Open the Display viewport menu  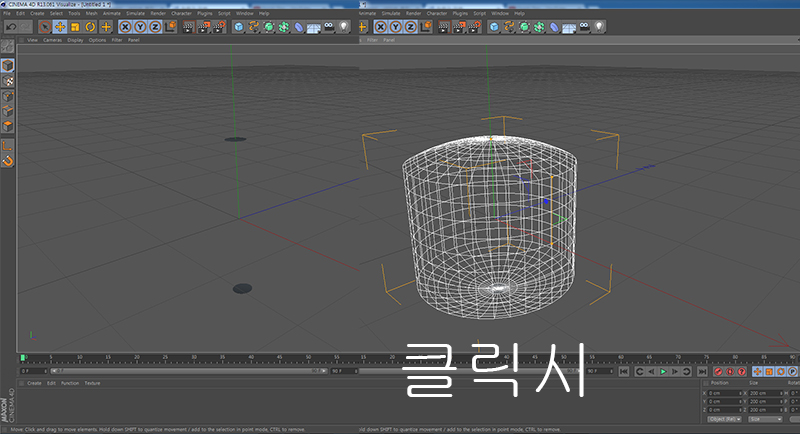75,40
